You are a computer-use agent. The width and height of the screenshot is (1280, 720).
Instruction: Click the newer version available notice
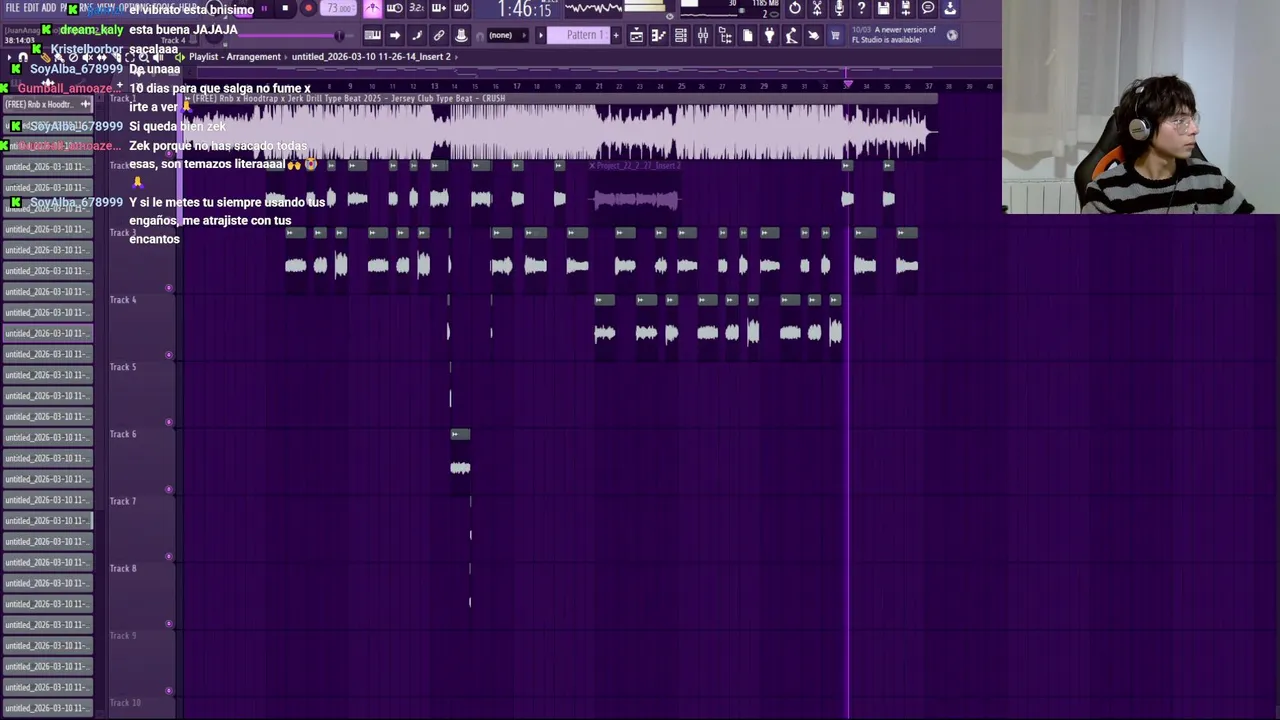[894, 35]
